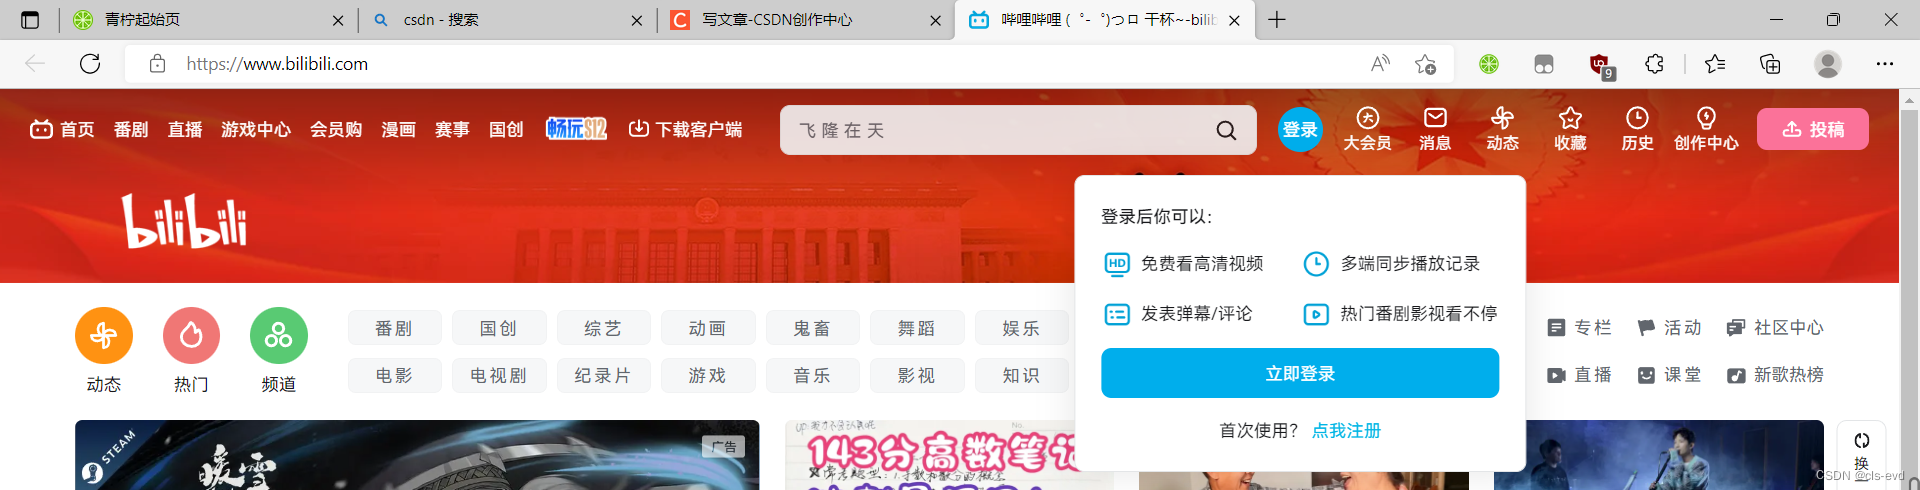Open 漫画 in navigation
1920x490 pixels.
[398, 130]
